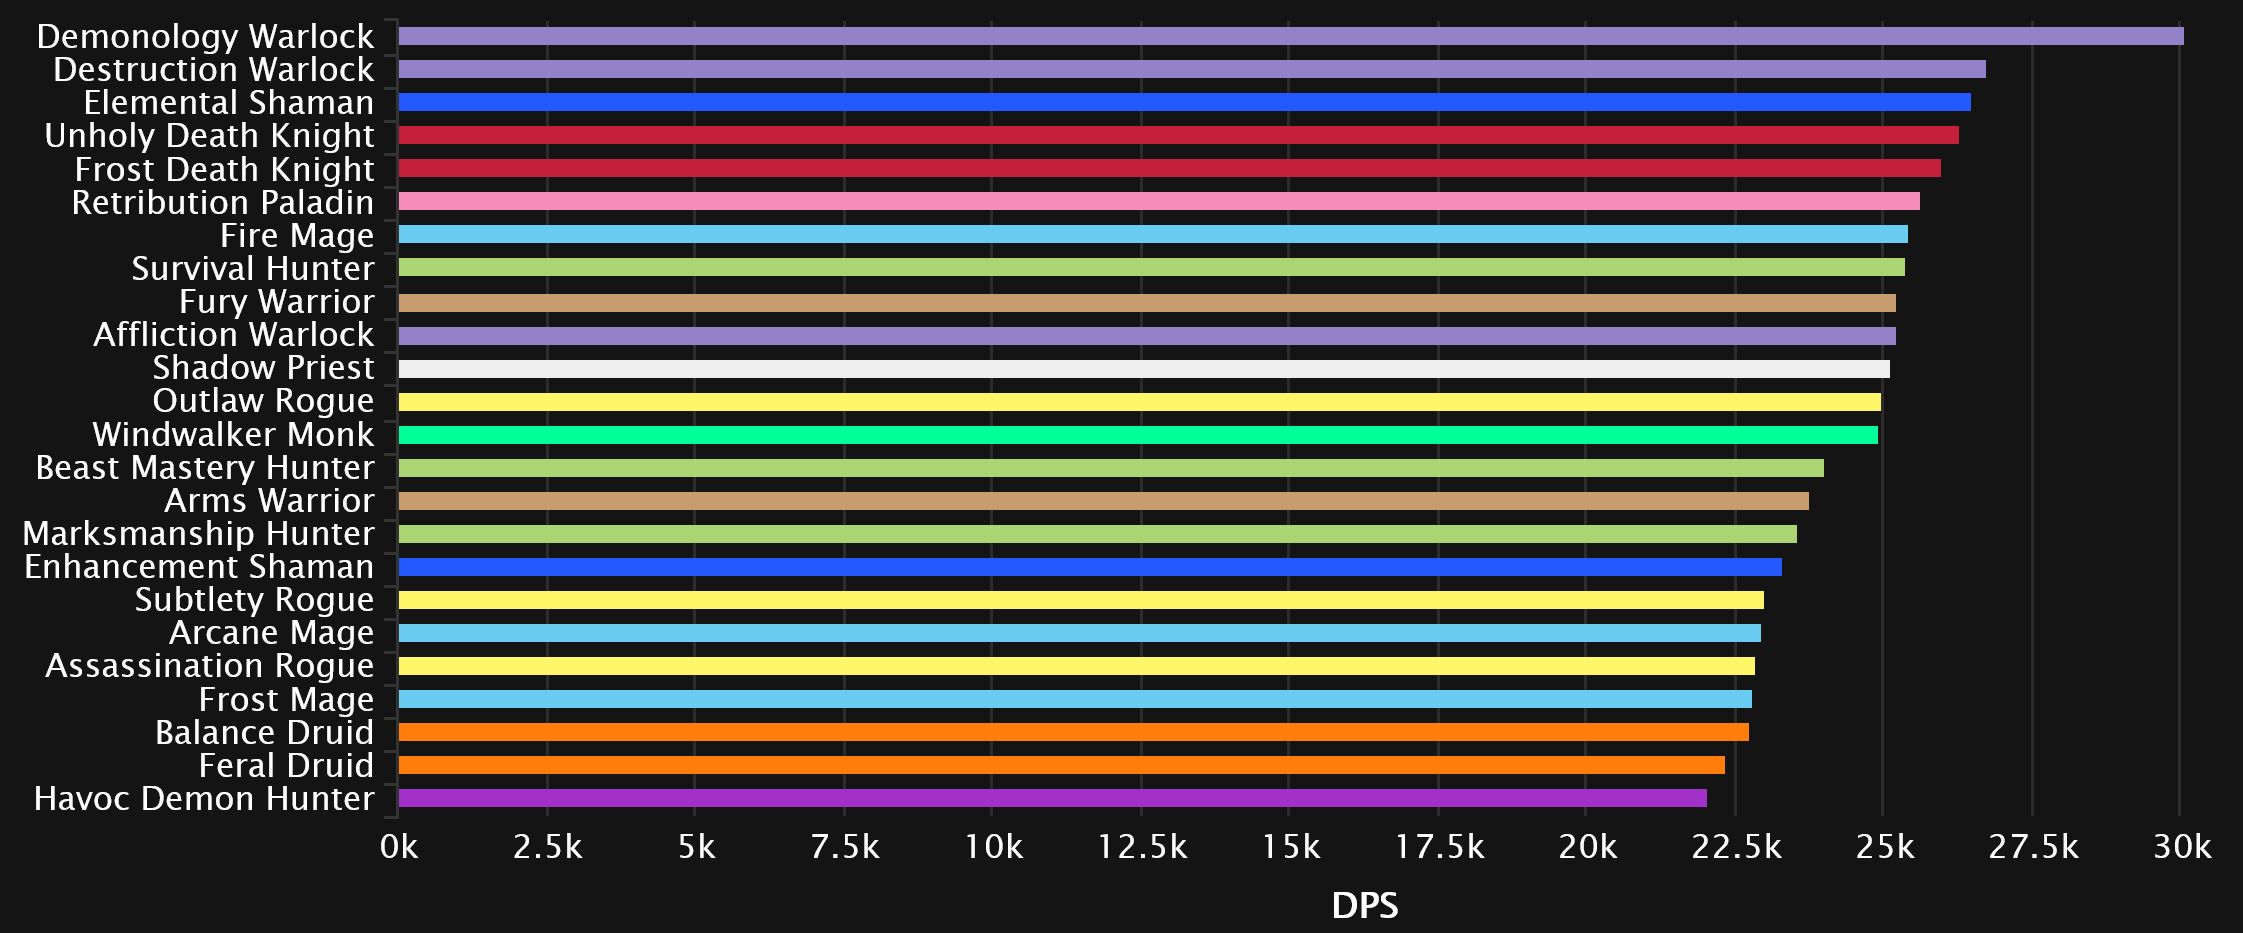Click the Fire Mage bar

[x=1152, y=234]
